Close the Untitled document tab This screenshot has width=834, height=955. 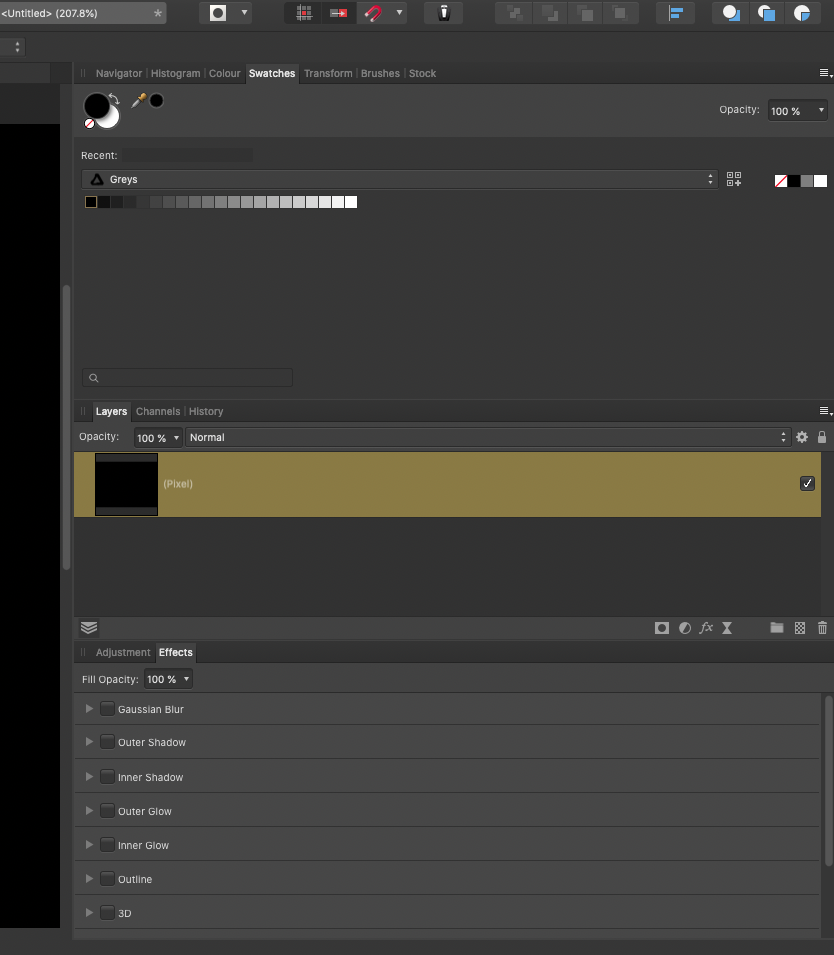(x=158, y=13)
